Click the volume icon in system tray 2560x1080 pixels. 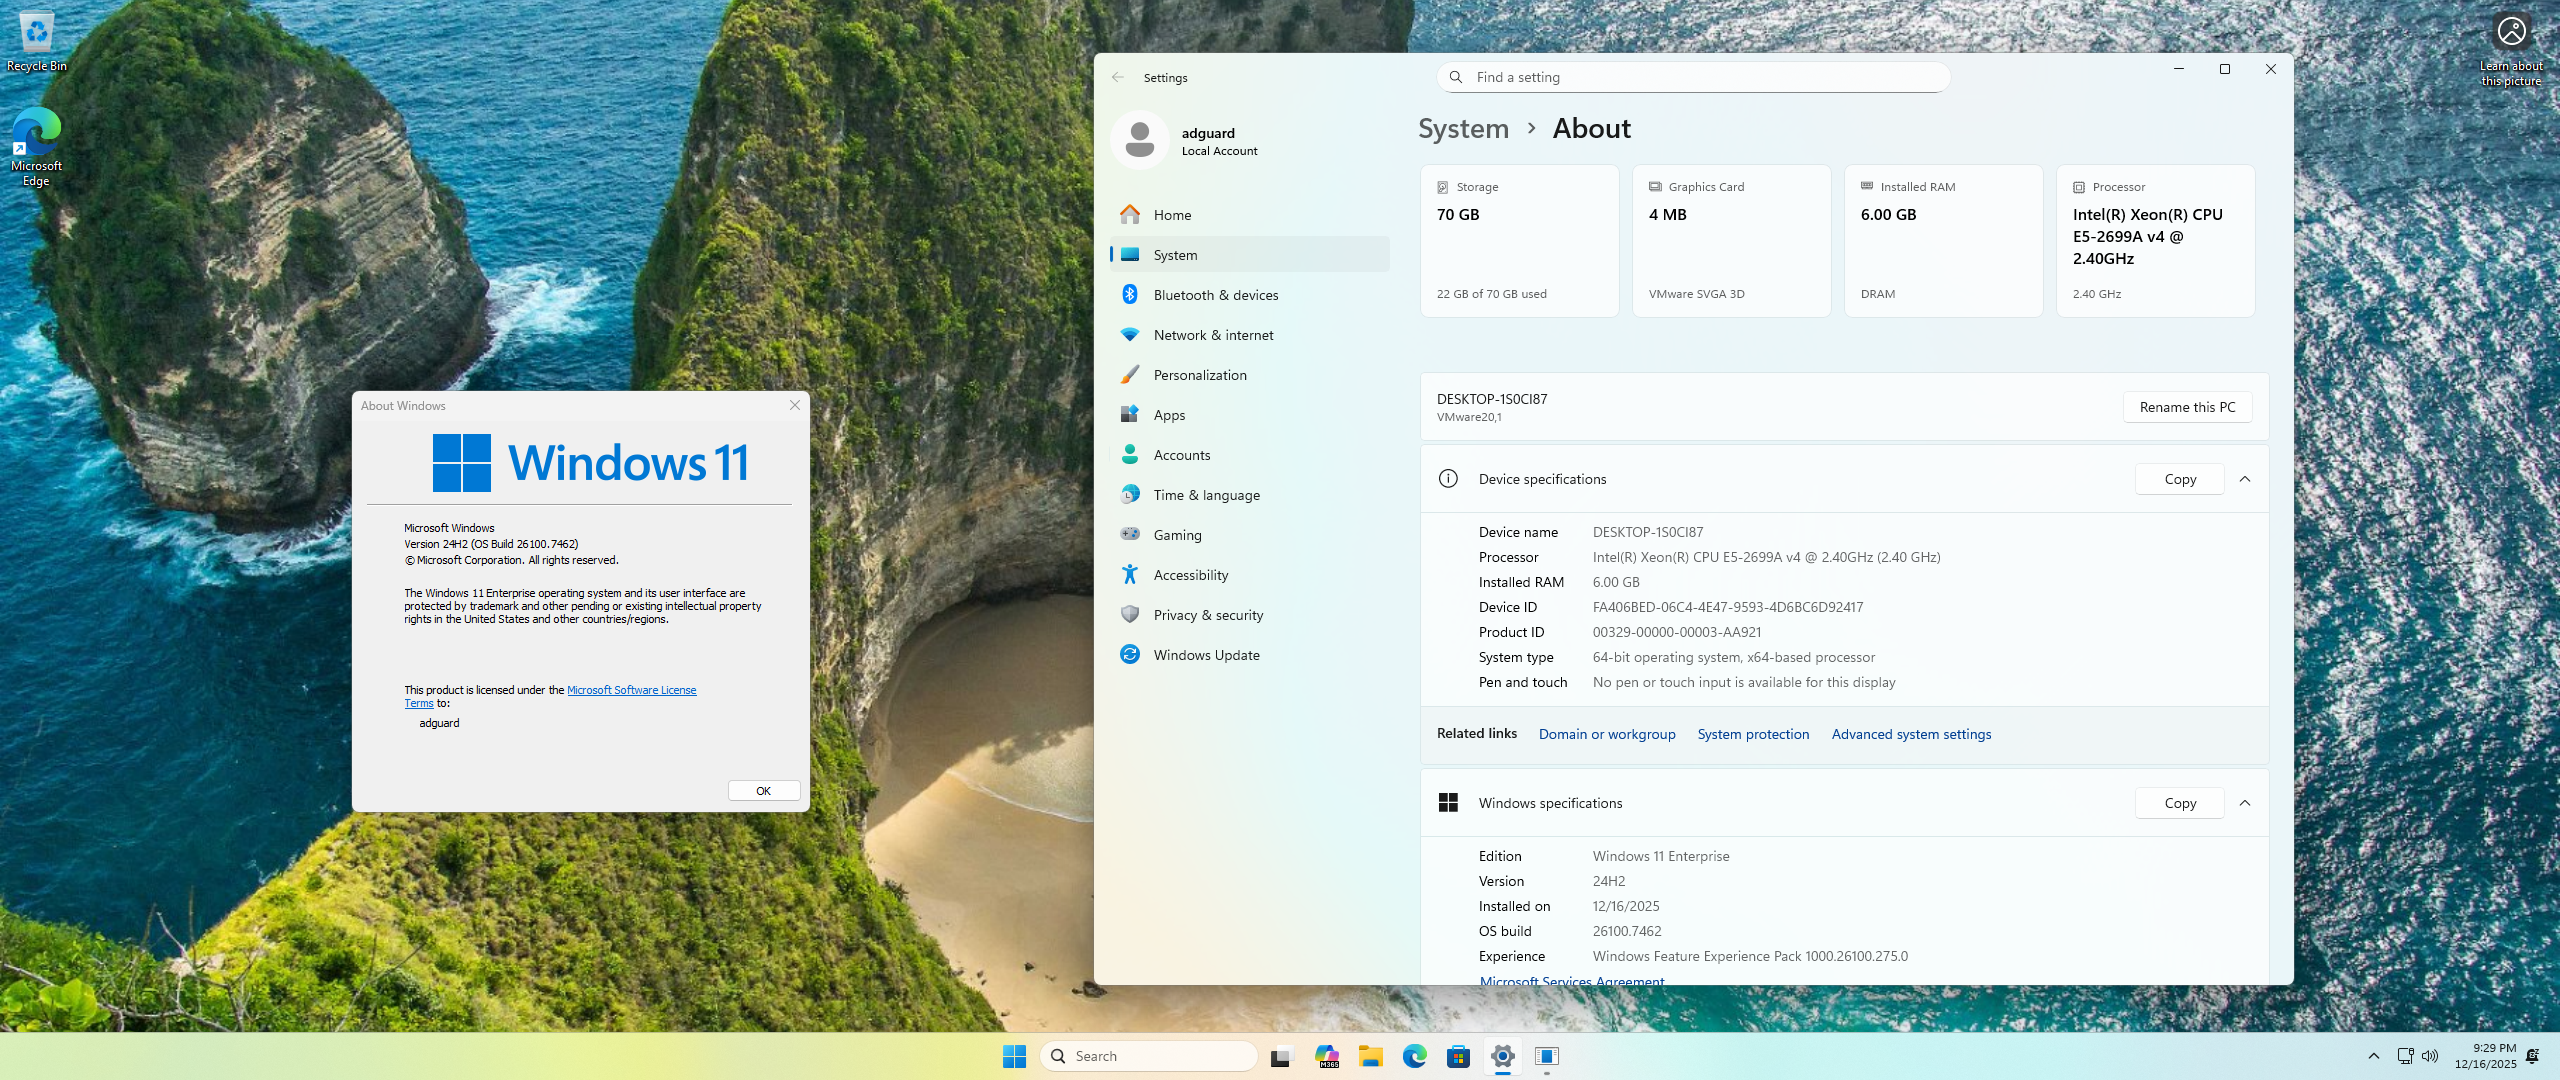pos(2430,1056)
